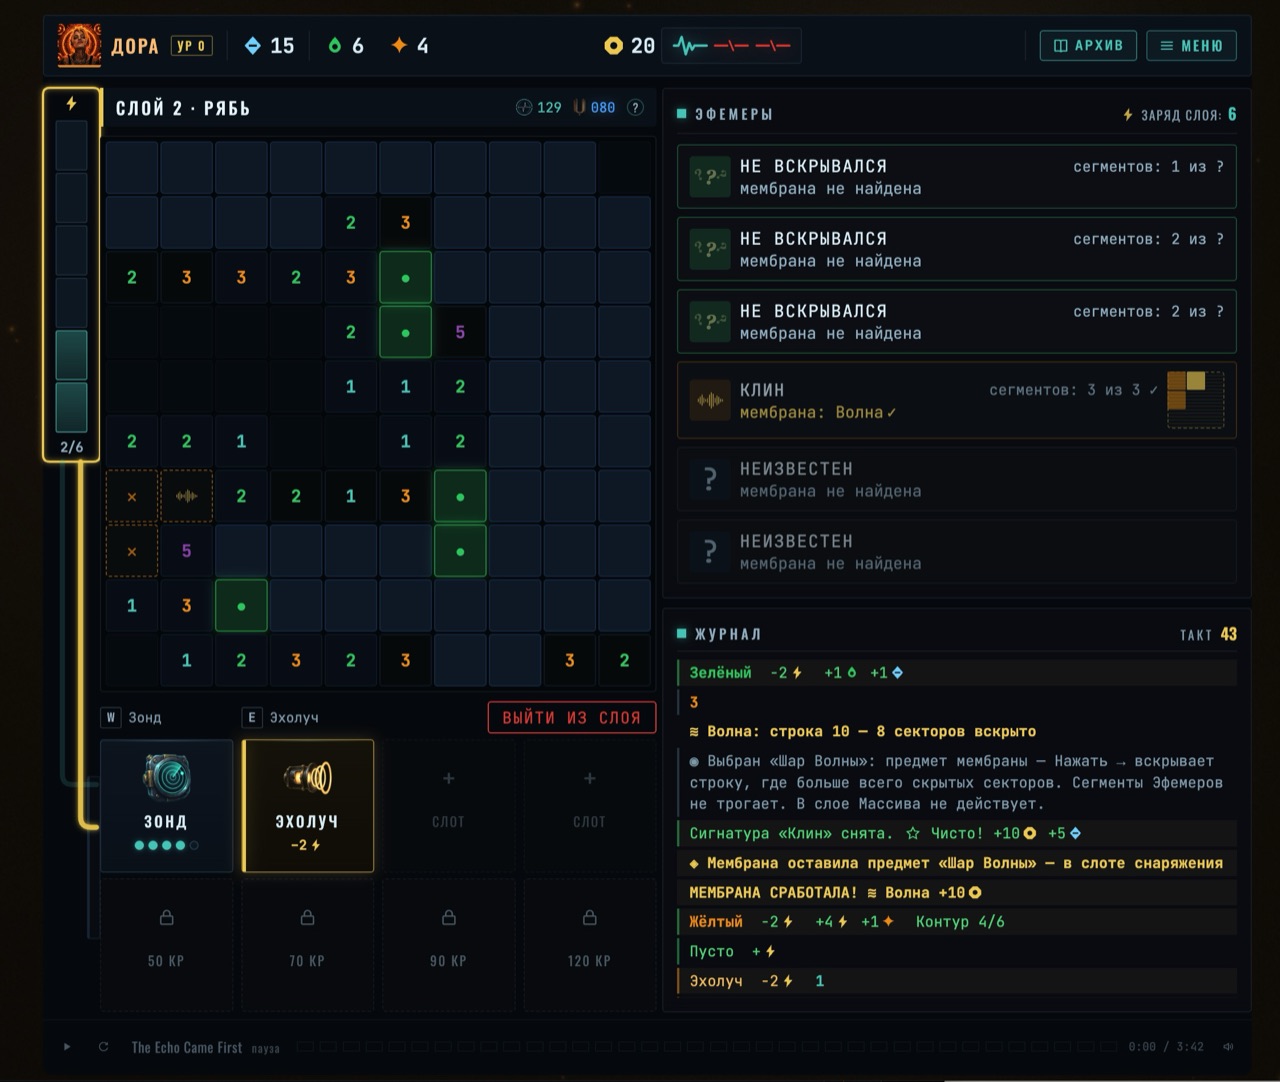Screen dimensions: 1280x1082
Task: Start playback of The Echo Came First
Action: [x=67, y=1047]
